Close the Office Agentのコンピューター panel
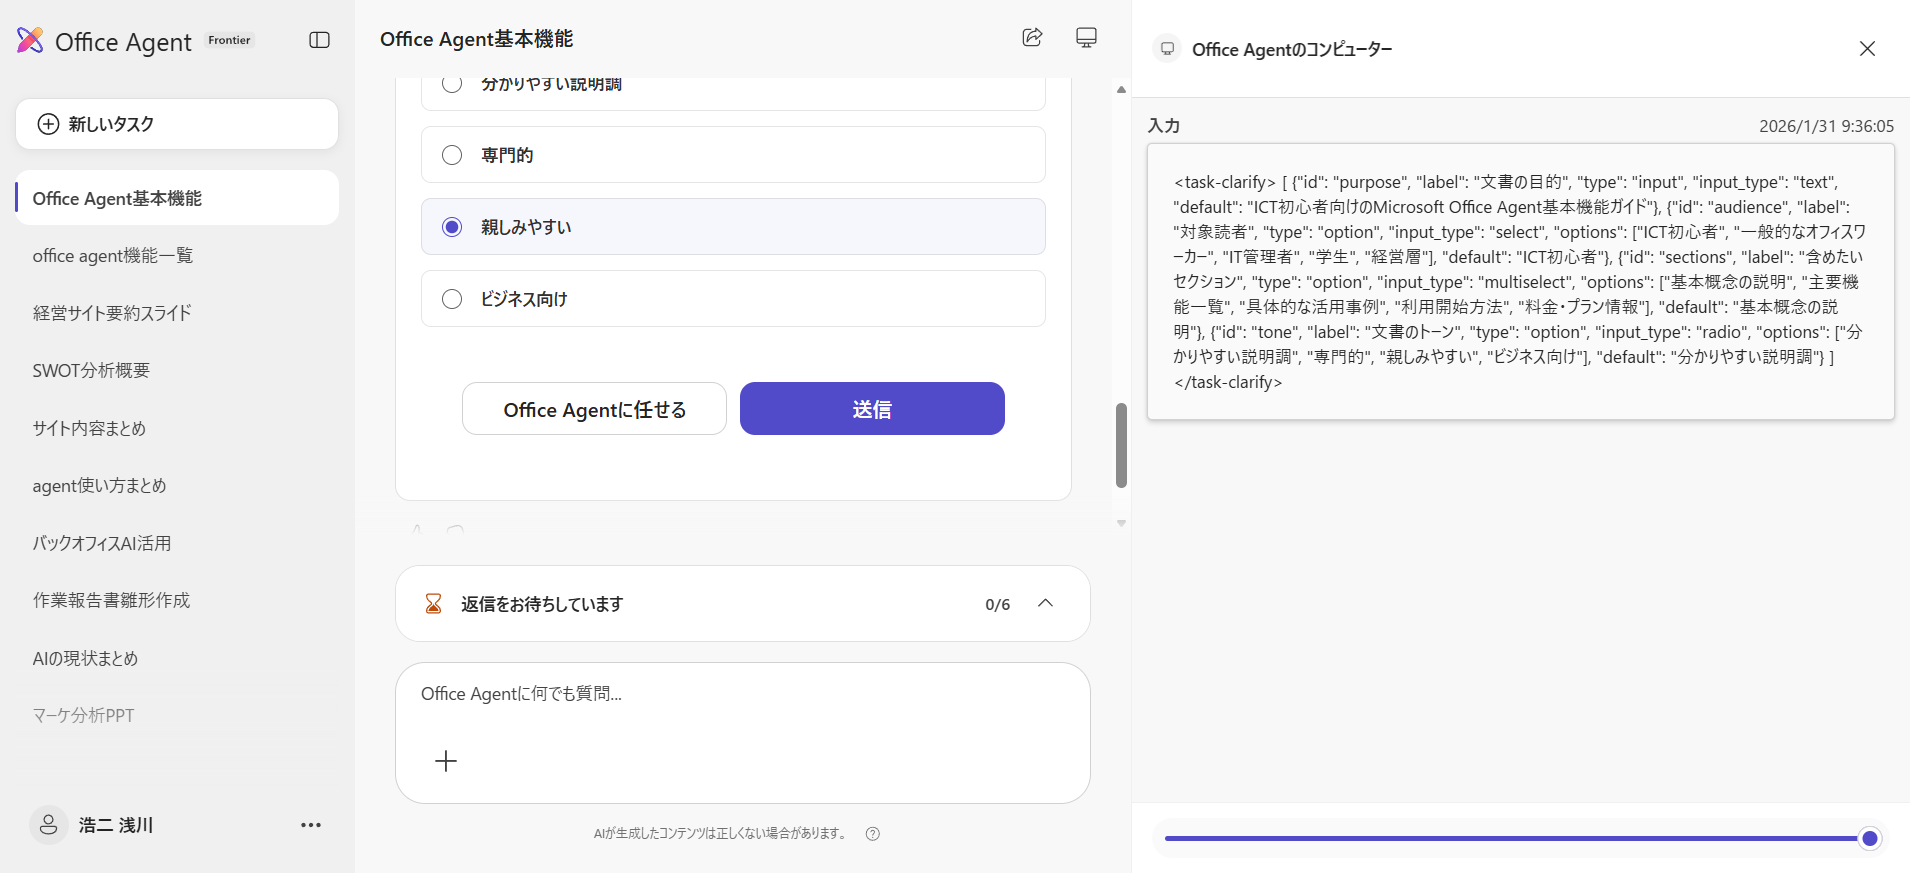1910x873 pixels. click(1867, 49)
